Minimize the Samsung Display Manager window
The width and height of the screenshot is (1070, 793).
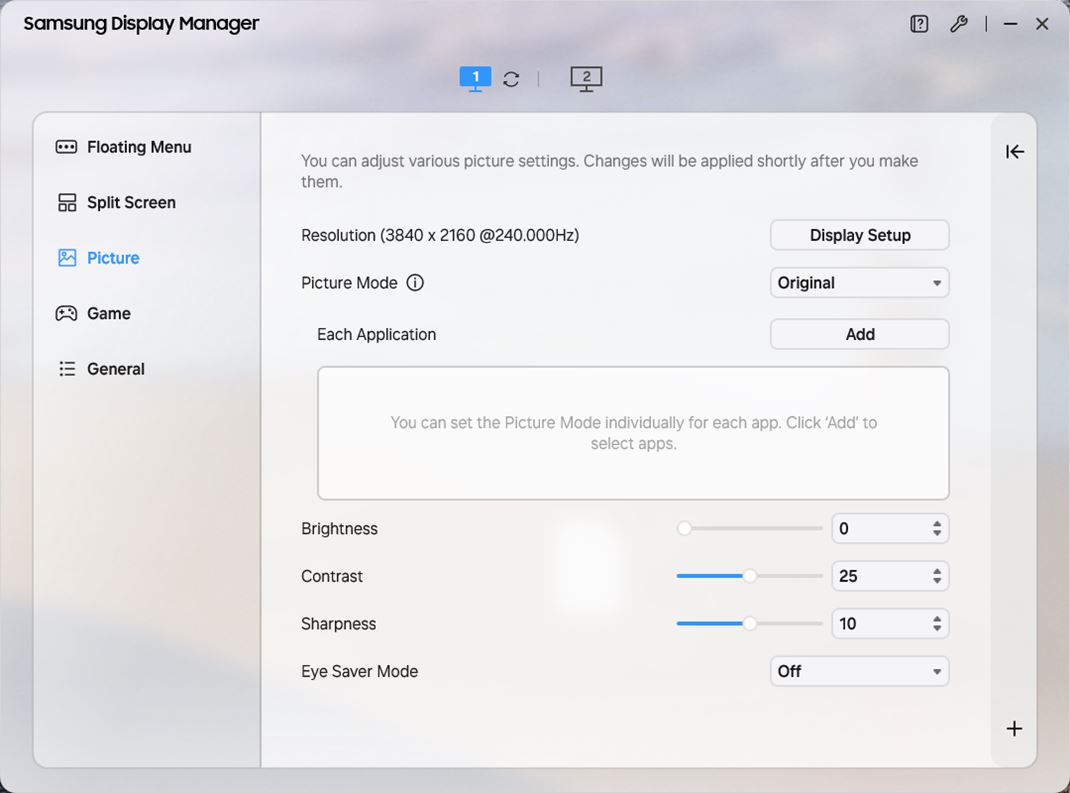click(1011, 24)
